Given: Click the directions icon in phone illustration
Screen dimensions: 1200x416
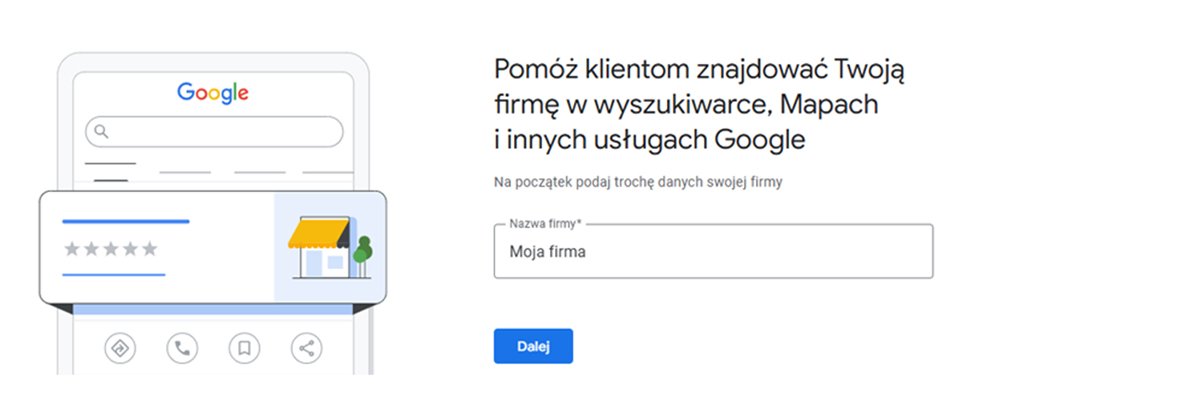Looking at the screenshot, I should [120, 348].
